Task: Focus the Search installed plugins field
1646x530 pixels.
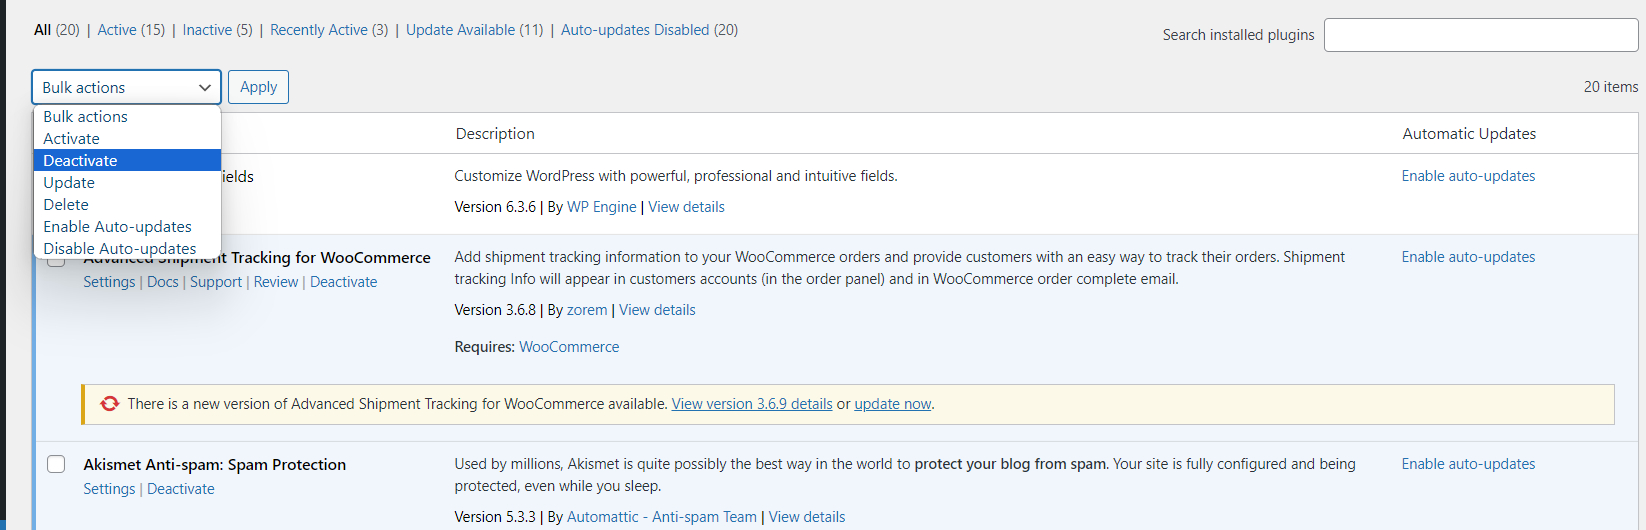Action: pos(1481,35)
